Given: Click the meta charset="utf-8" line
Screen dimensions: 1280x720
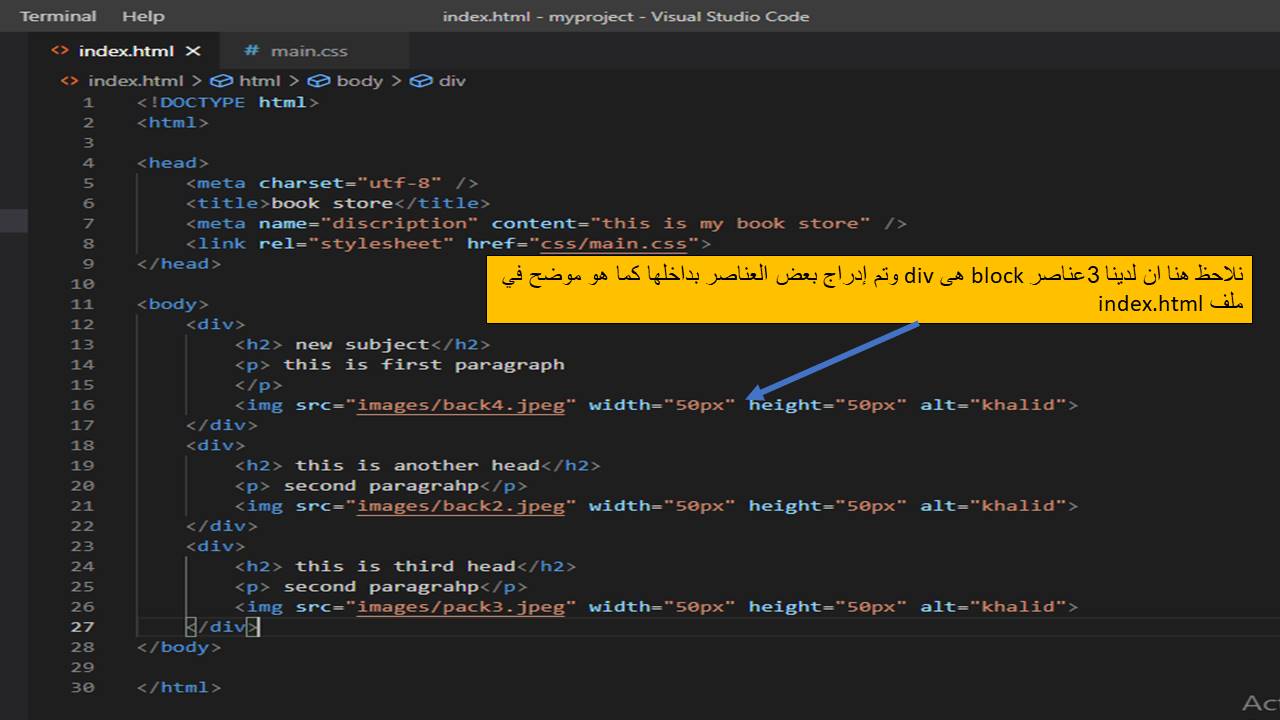Looking at the screenshot, I should (x=332, y=183).
